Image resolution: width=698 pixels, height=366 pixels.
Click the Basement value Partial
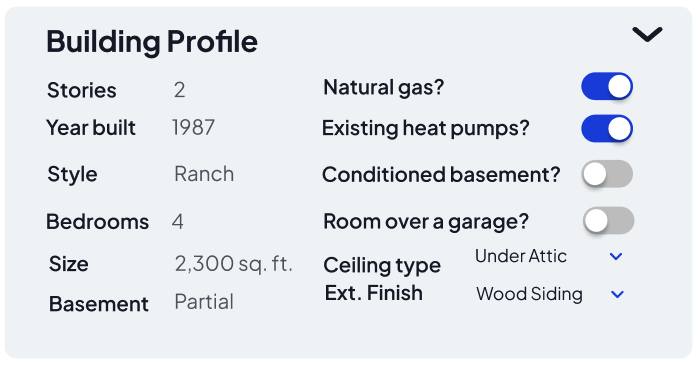(x=204, y=302)
